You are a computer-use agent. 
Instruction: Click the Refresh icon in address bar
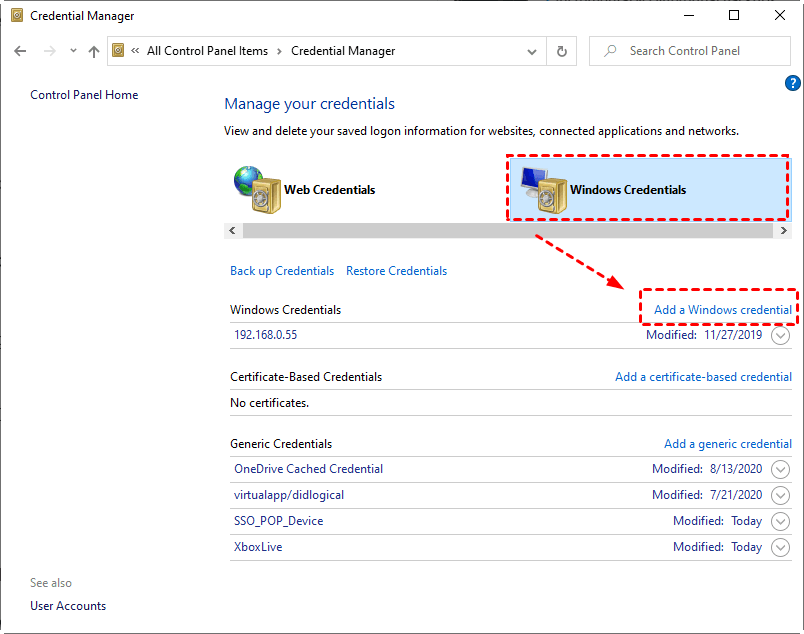click(561, 51)
